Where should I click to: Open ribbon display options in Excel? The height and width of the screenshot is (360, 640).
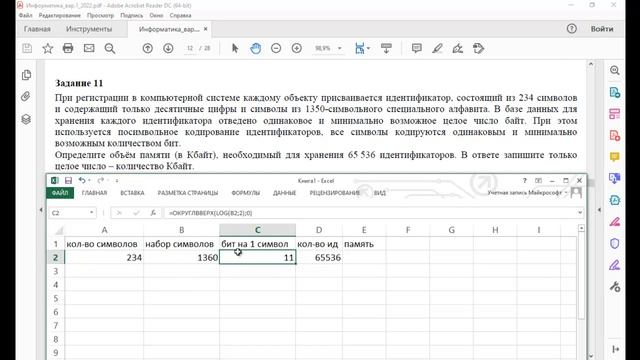pyautogui.click(x=538, y=180)
